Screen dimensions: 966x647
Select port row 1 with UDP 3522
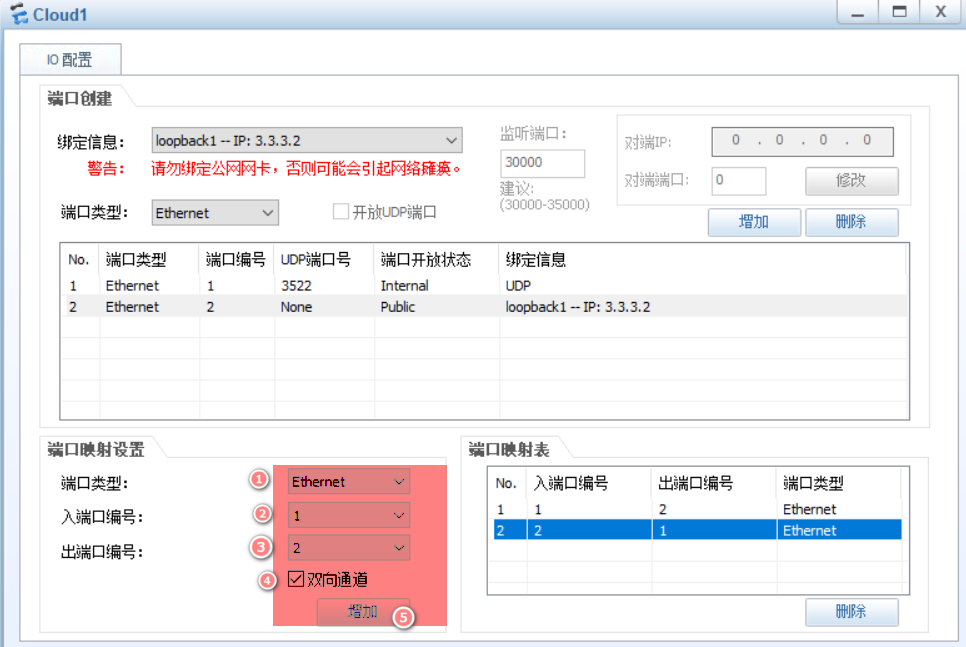[484, 285]
